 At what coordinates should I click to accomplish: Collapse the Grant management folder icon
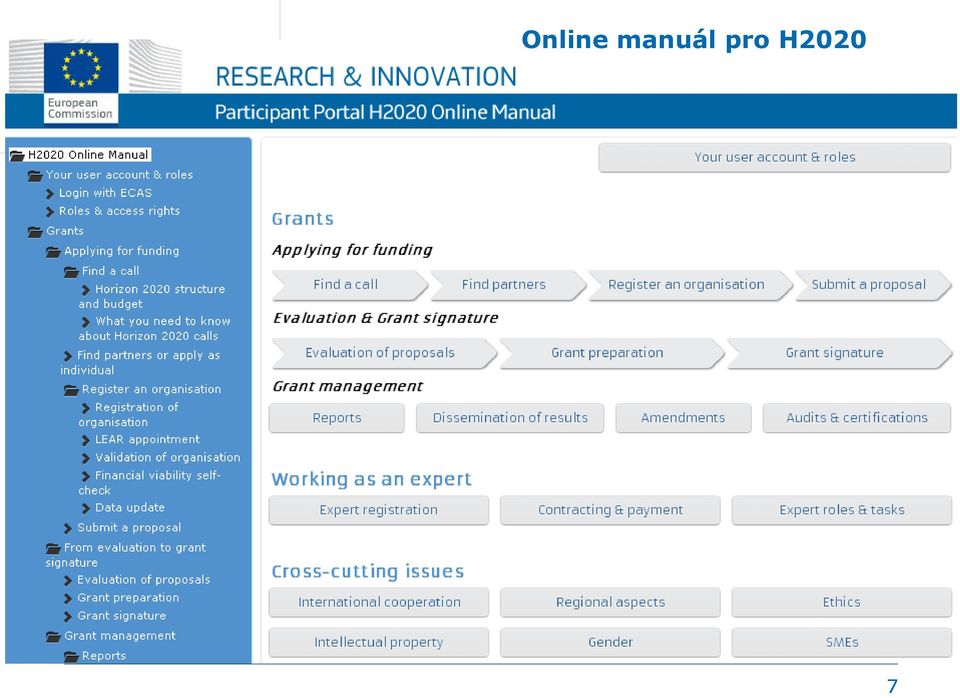pyautogui.click(x=53, y=637)
